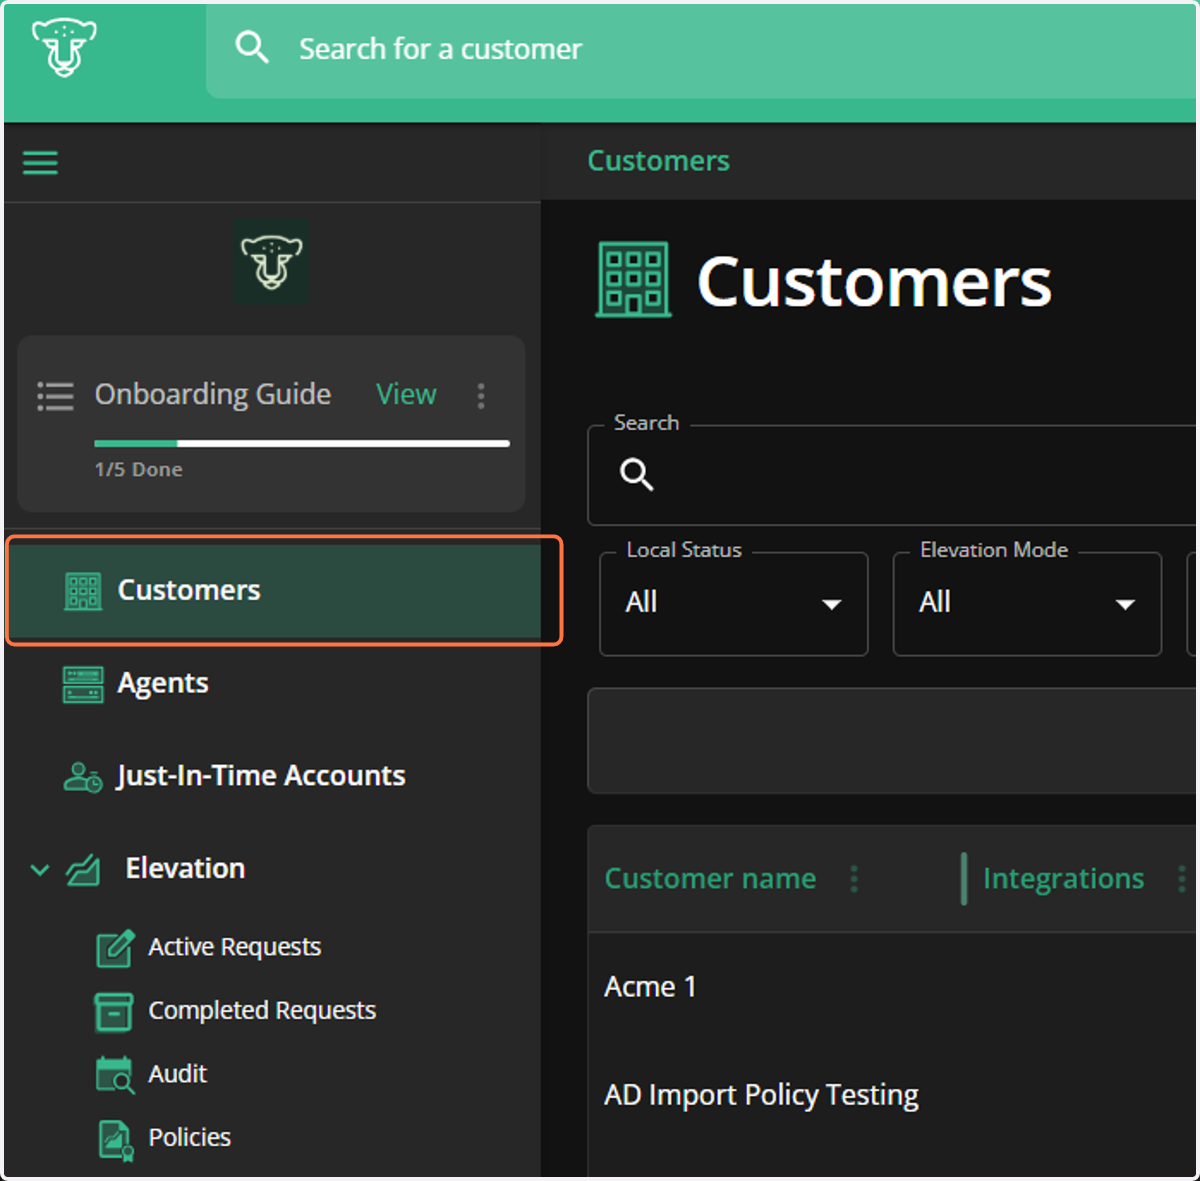The height and width of the screenshot is (1181, 1200).
Task: Open Completed Requests
Action: pyautogui.click(x=262, y=1010)
